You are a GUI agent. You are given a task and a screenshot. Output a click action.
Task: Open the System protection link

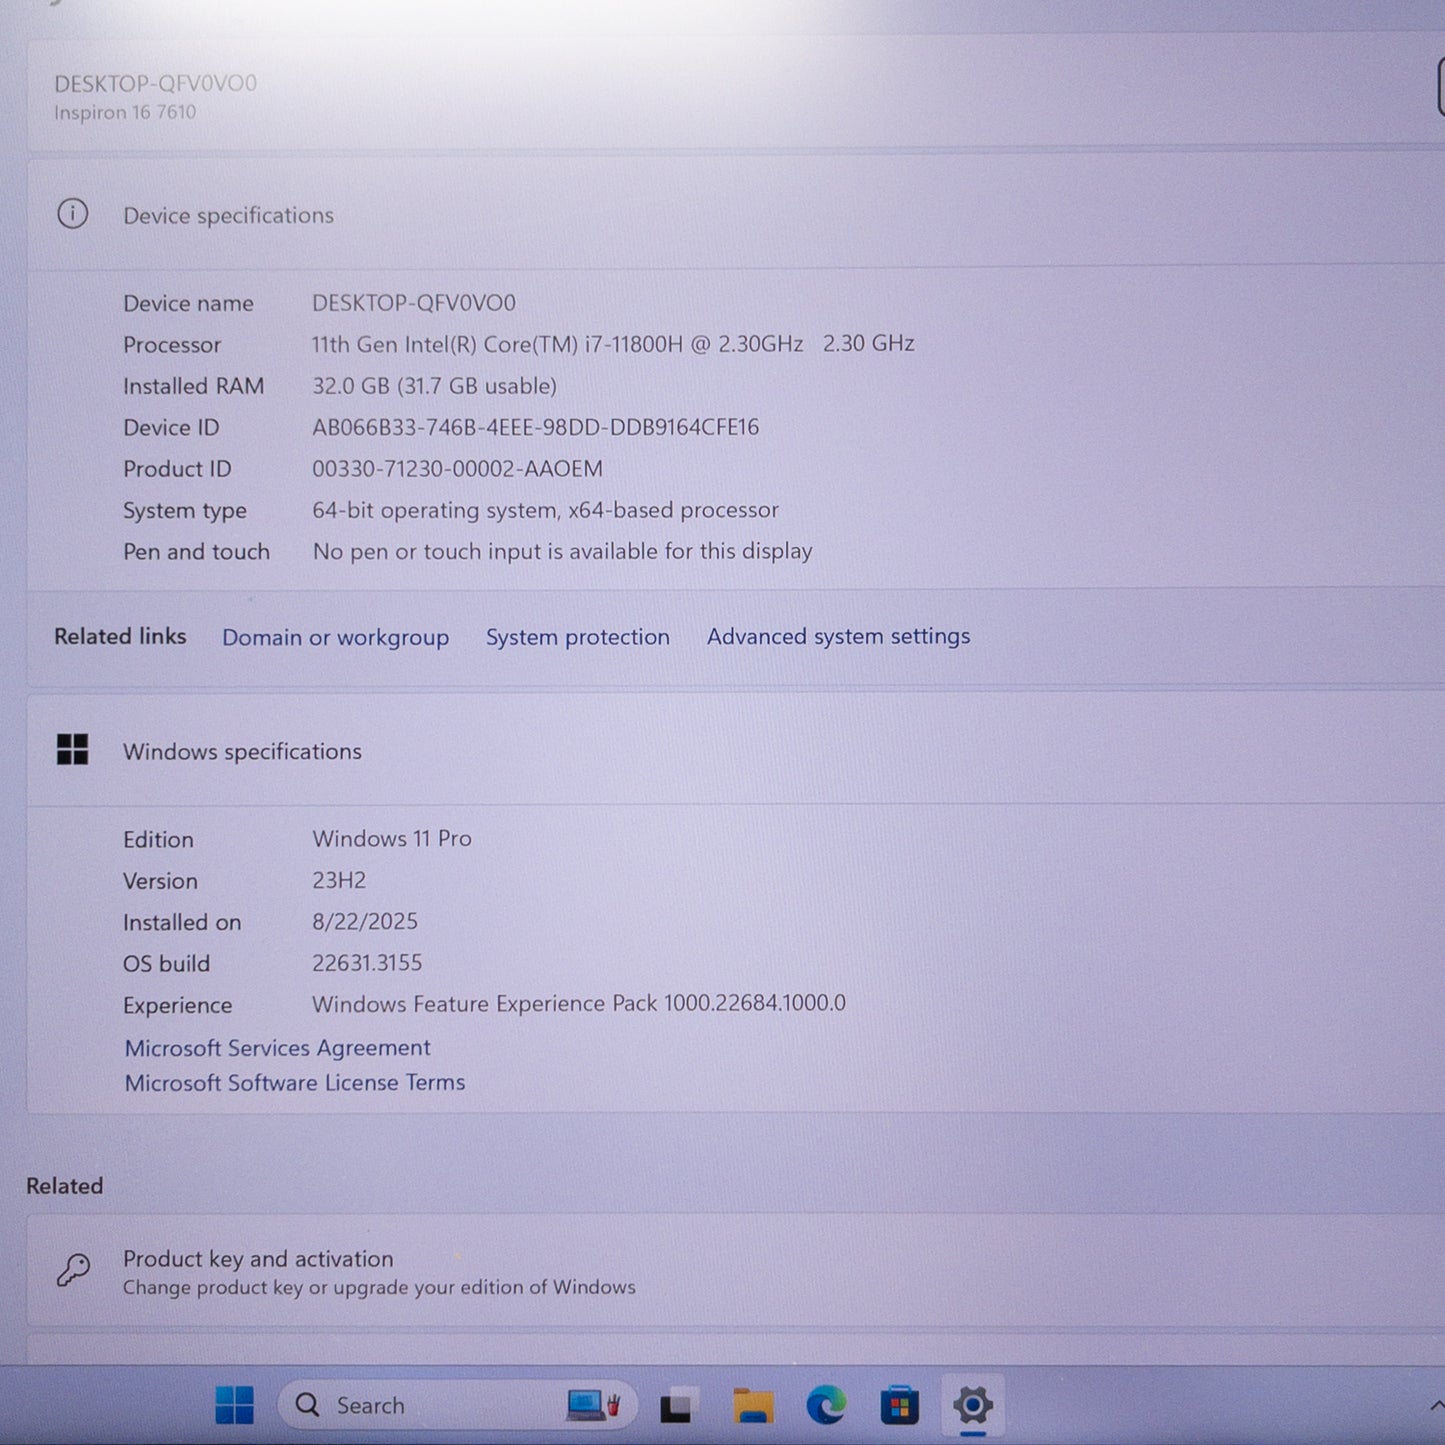point(577,637)
